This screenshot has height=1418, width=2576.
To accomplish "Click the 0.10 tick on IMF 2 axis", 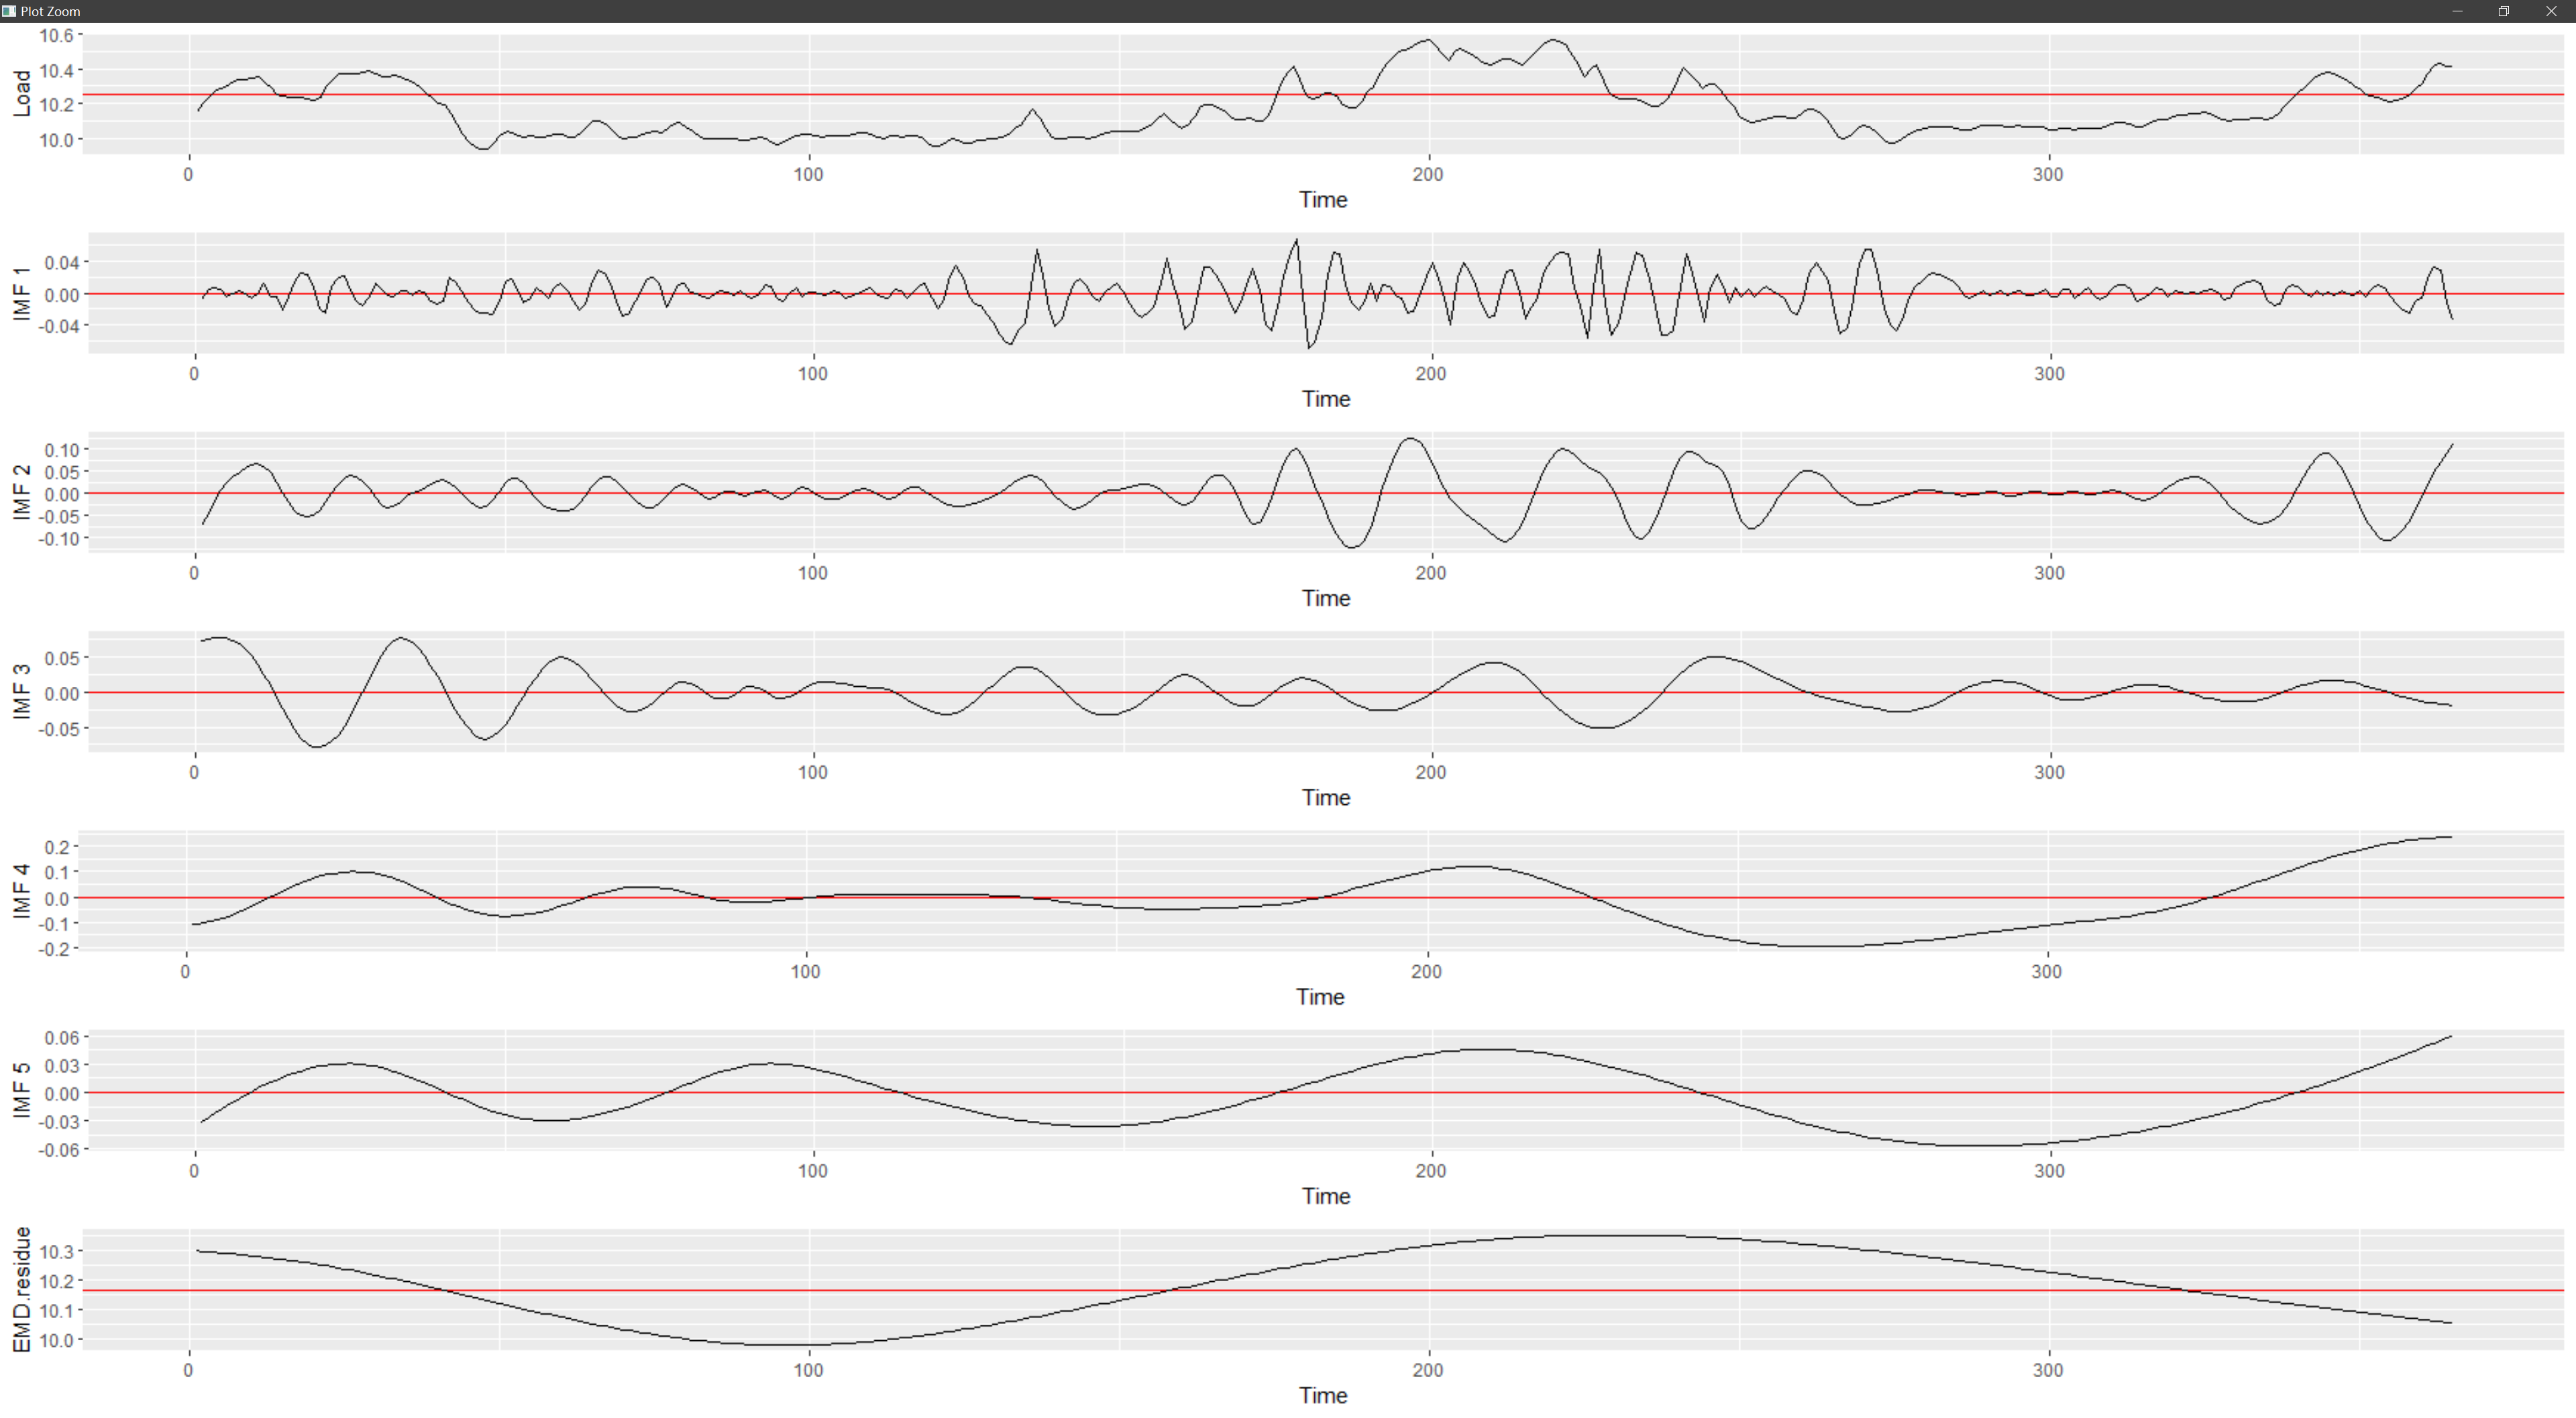I will pyautogui.click(x=61, y=449).
